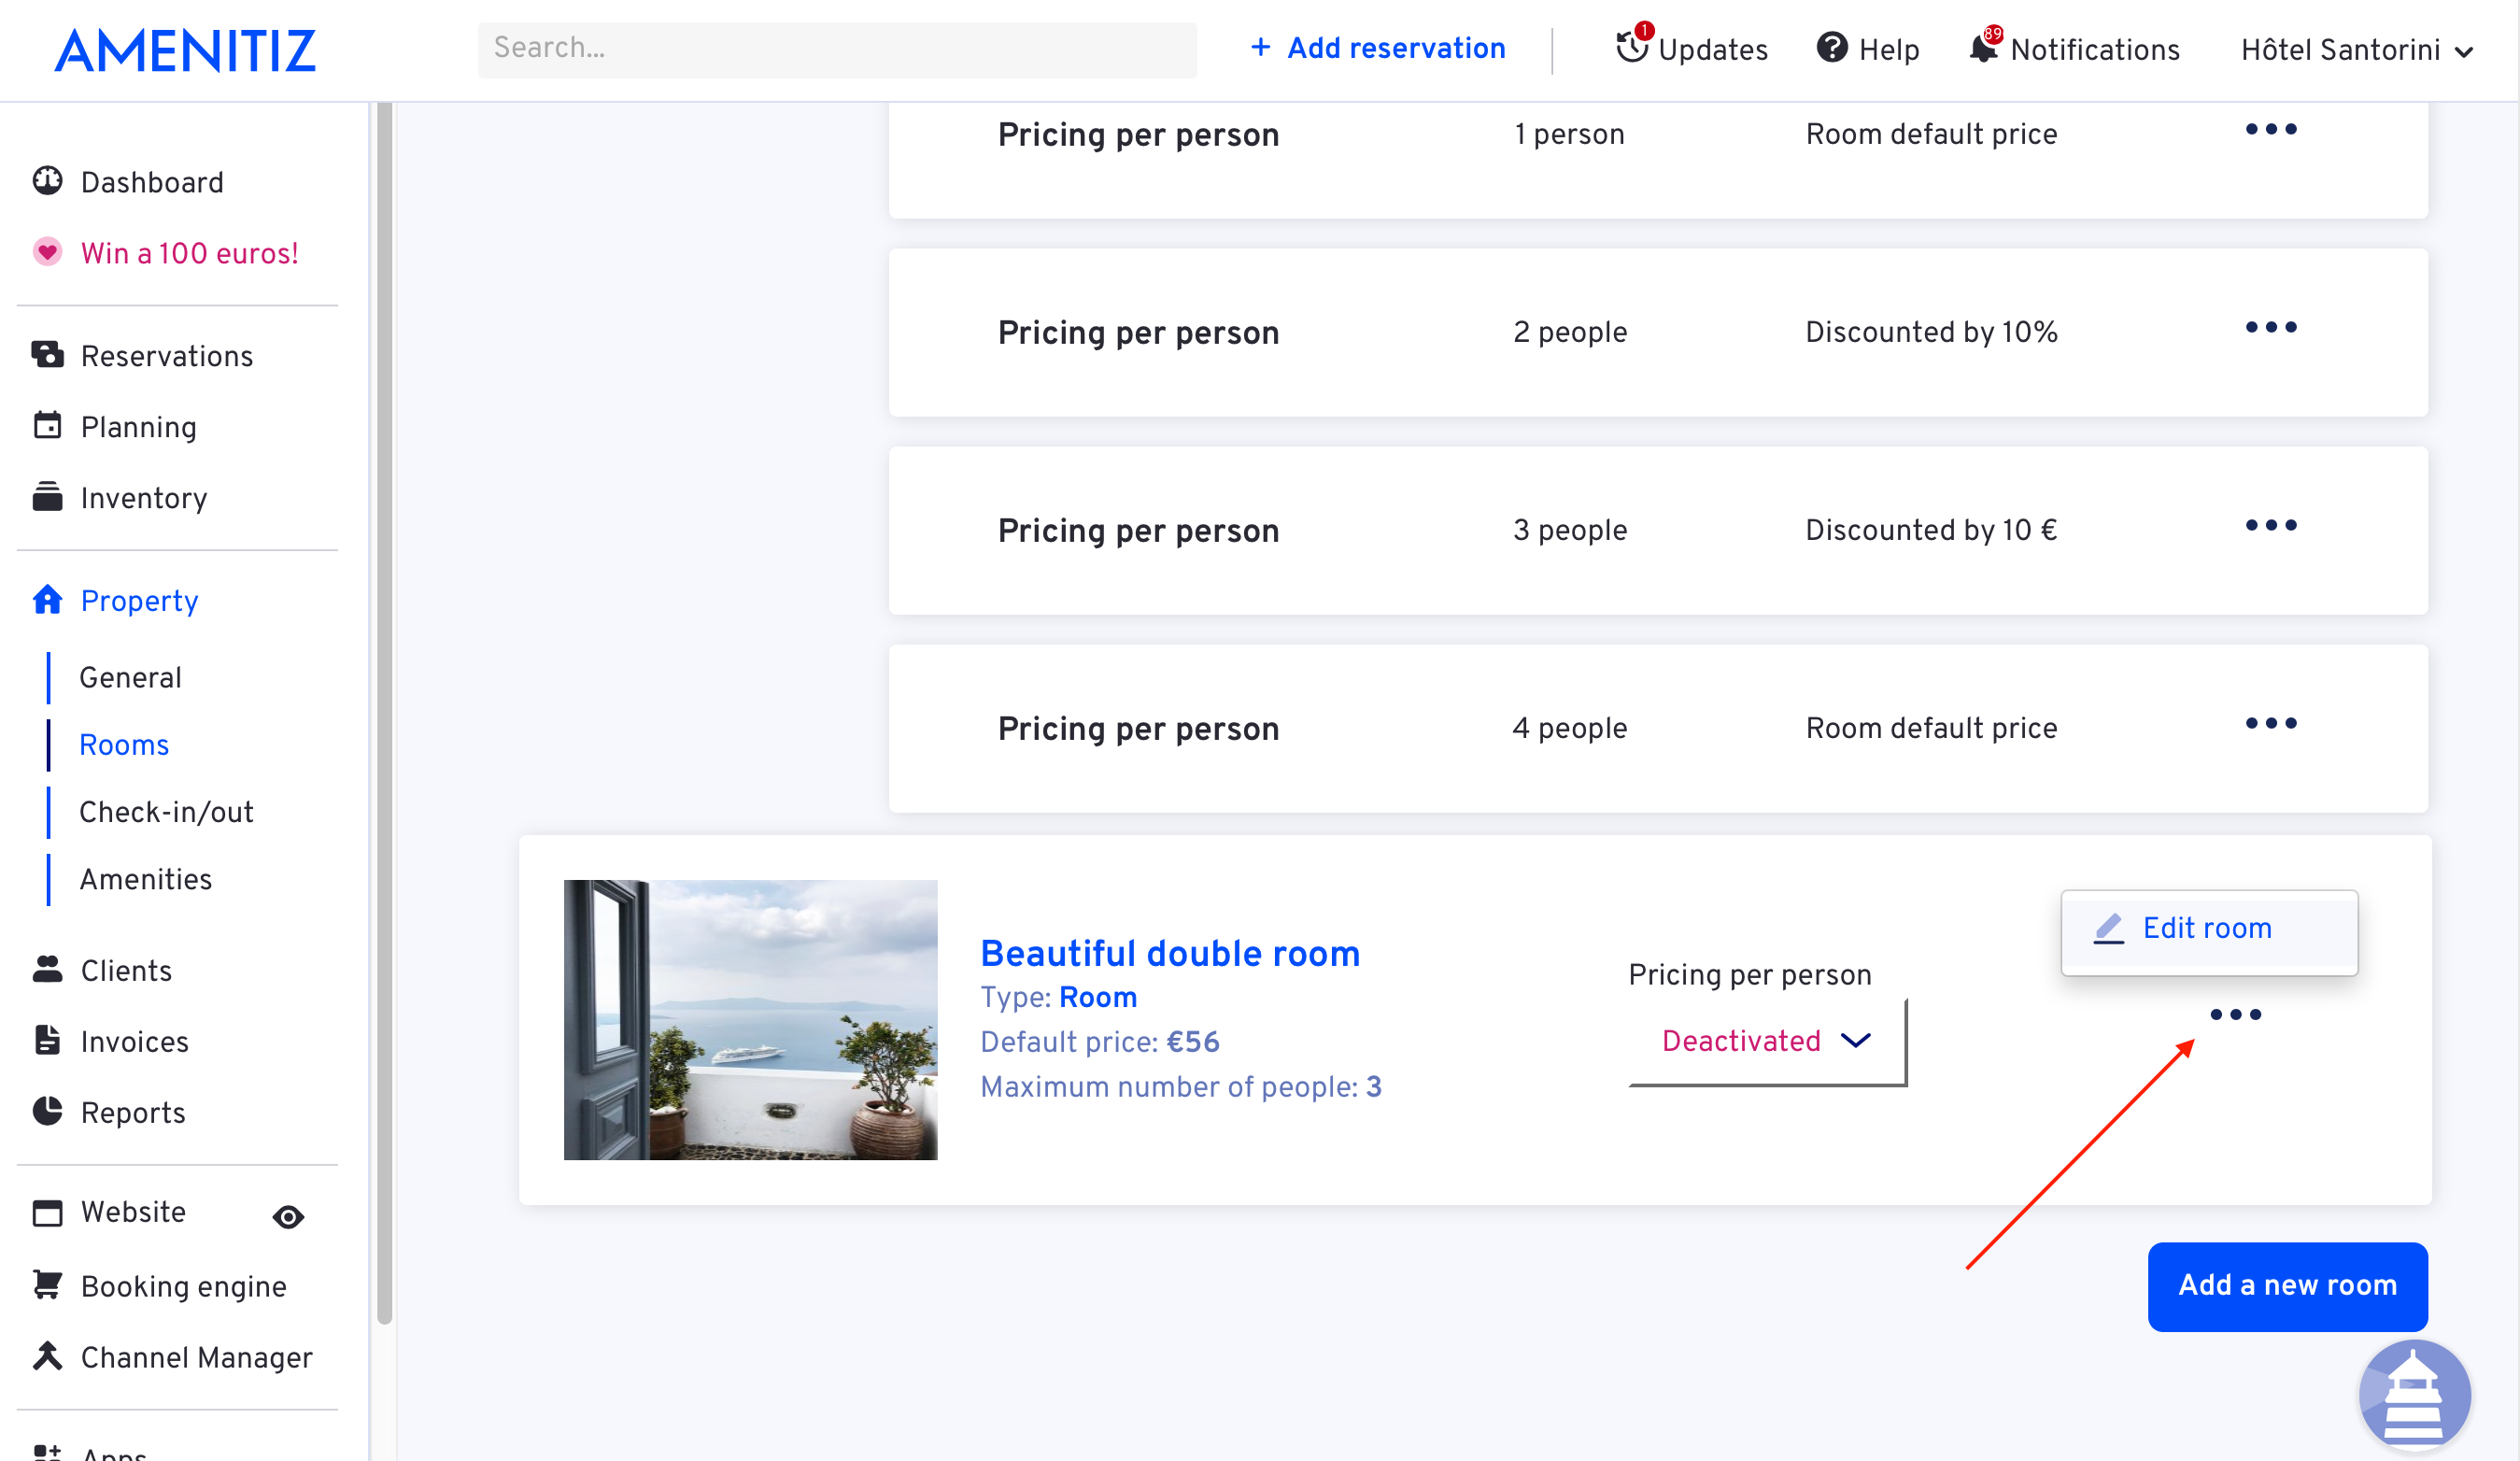Click the Clients people icon
This screenshot has height=1461, width=2520.
click(47, 970)
